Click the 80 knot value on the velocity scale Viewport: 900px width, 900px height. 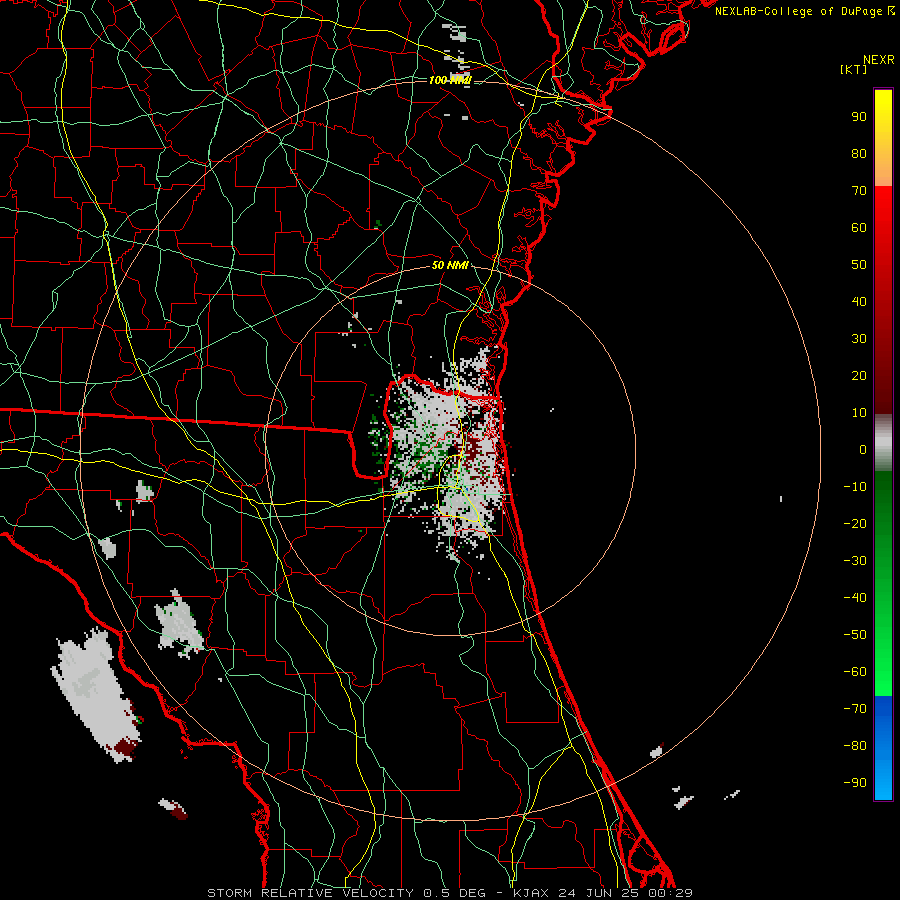coord(859,154)
